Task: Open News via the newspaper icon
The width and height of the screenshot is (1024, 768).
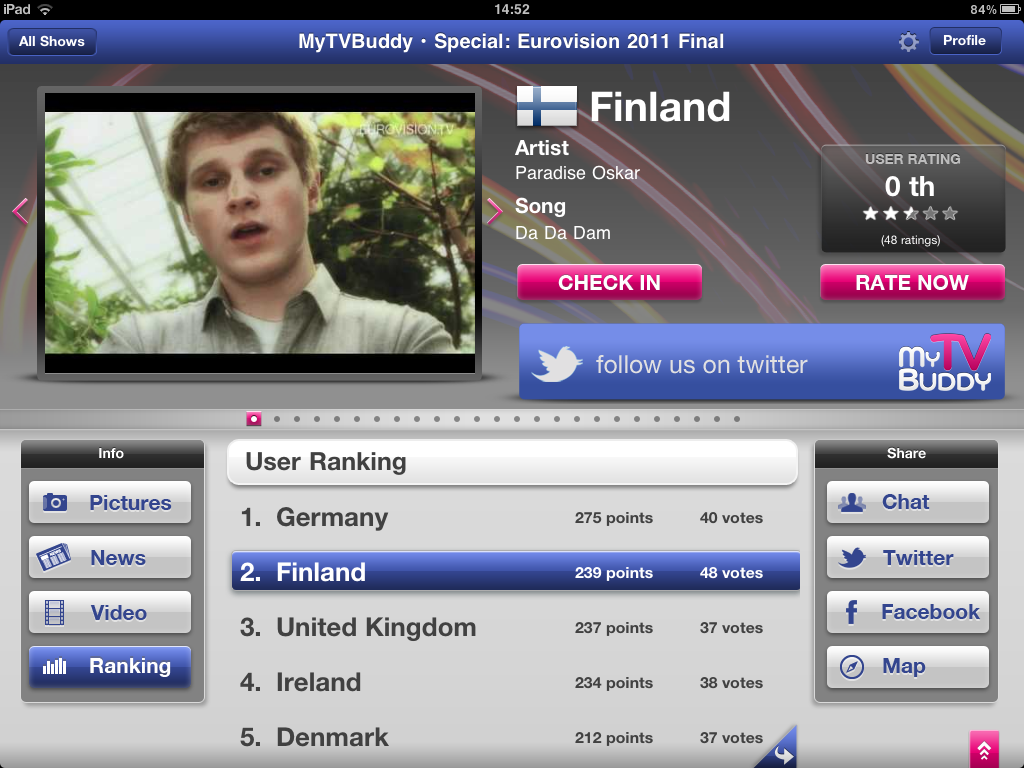Action: [54, 557]
